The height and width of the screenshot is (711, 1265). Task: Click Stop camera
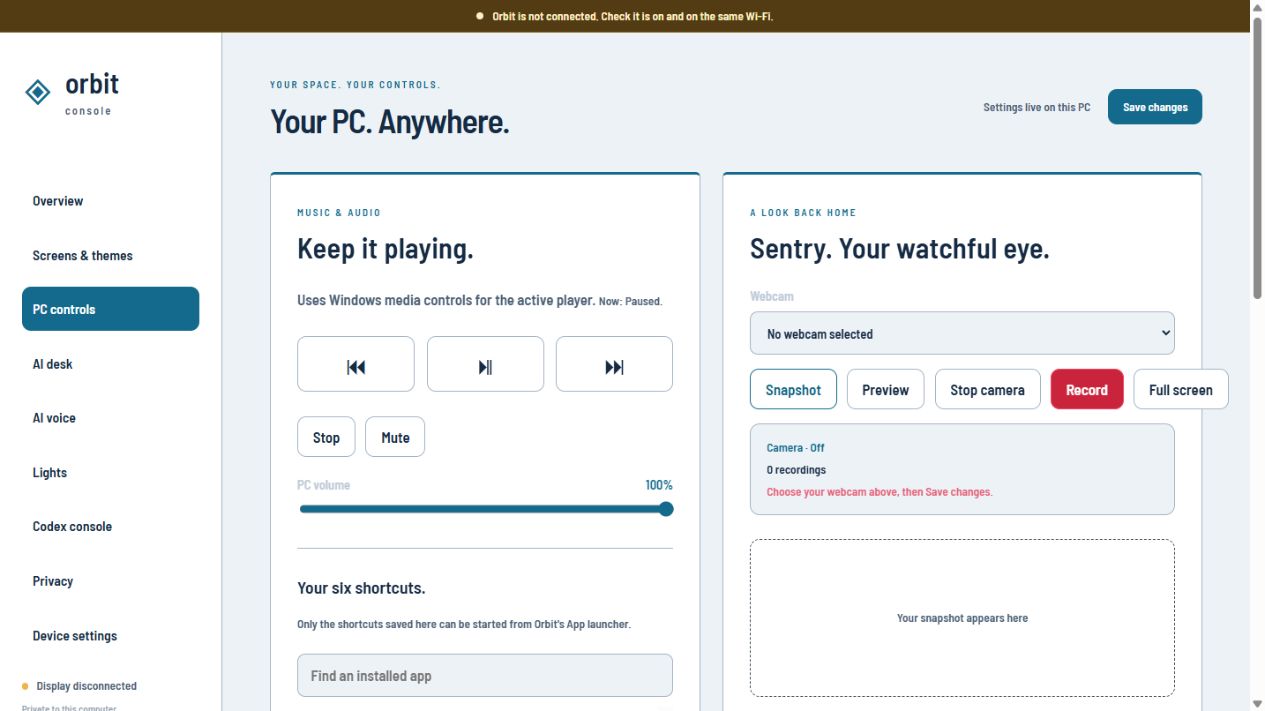(987, 390)
